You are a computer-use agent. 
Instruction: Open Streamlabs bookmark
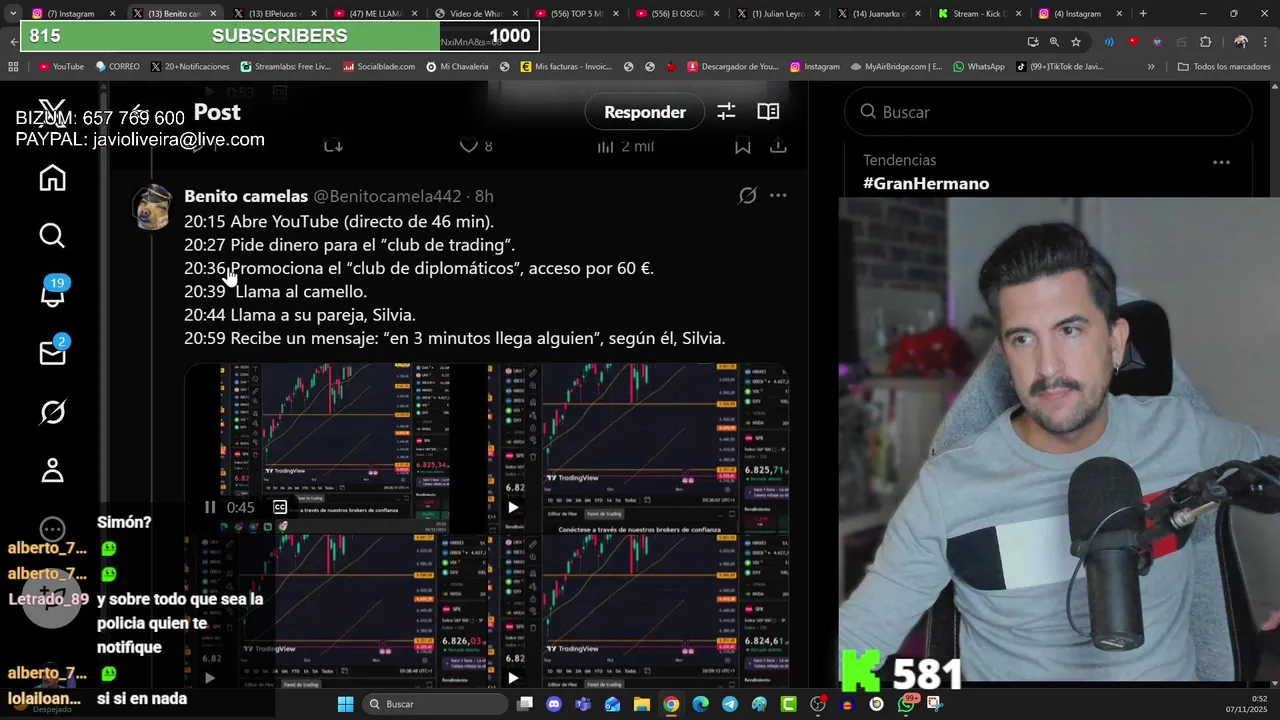(x=286, y=67)
